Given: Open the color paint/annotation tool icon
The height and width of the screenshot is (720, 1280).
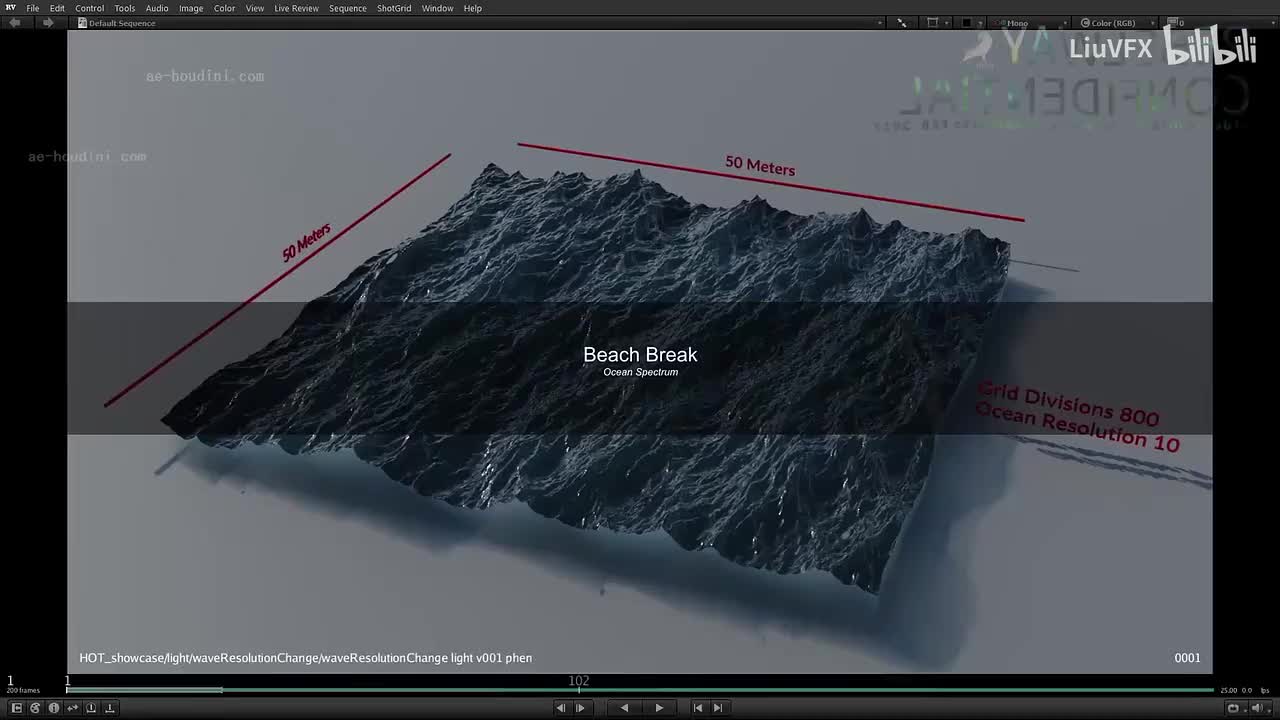Looking at the screenshot, I should (35, 708).
